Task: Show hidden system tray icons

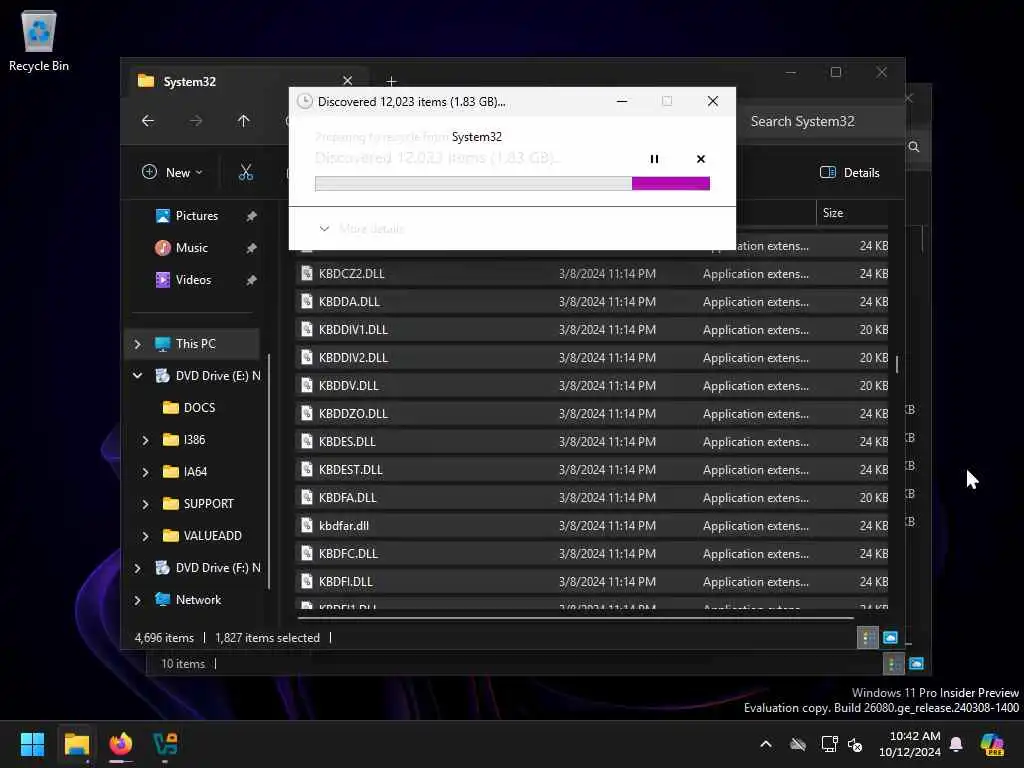Action: point(765,744)
